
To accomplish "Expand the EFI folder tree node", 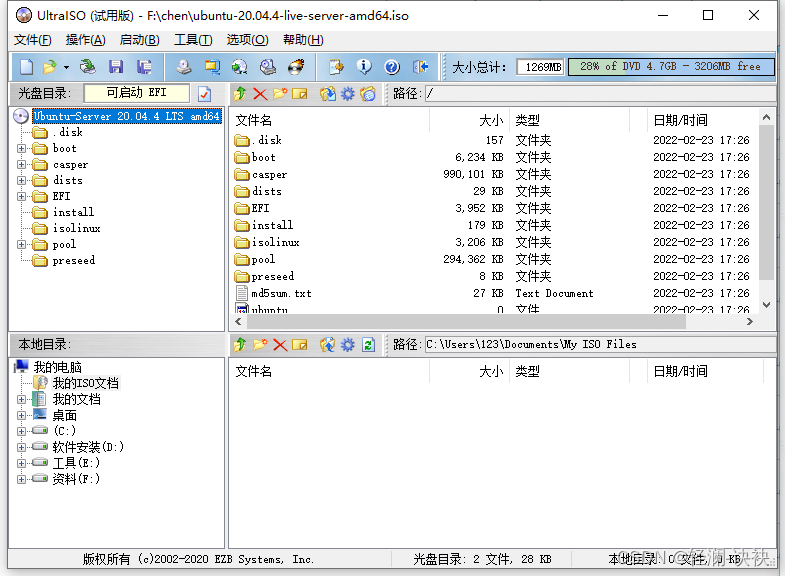I will tap(21, 196).
